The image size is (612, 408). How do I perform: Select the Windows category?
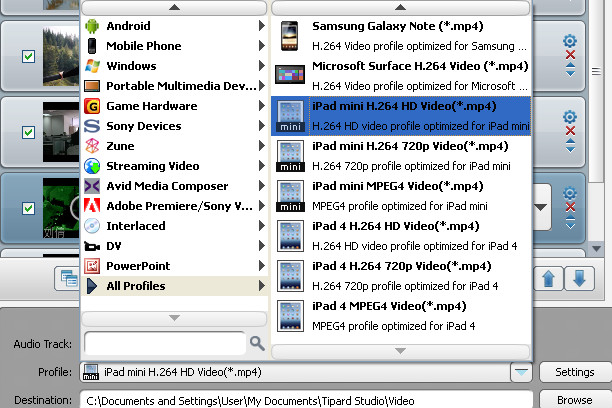[174, 66]
